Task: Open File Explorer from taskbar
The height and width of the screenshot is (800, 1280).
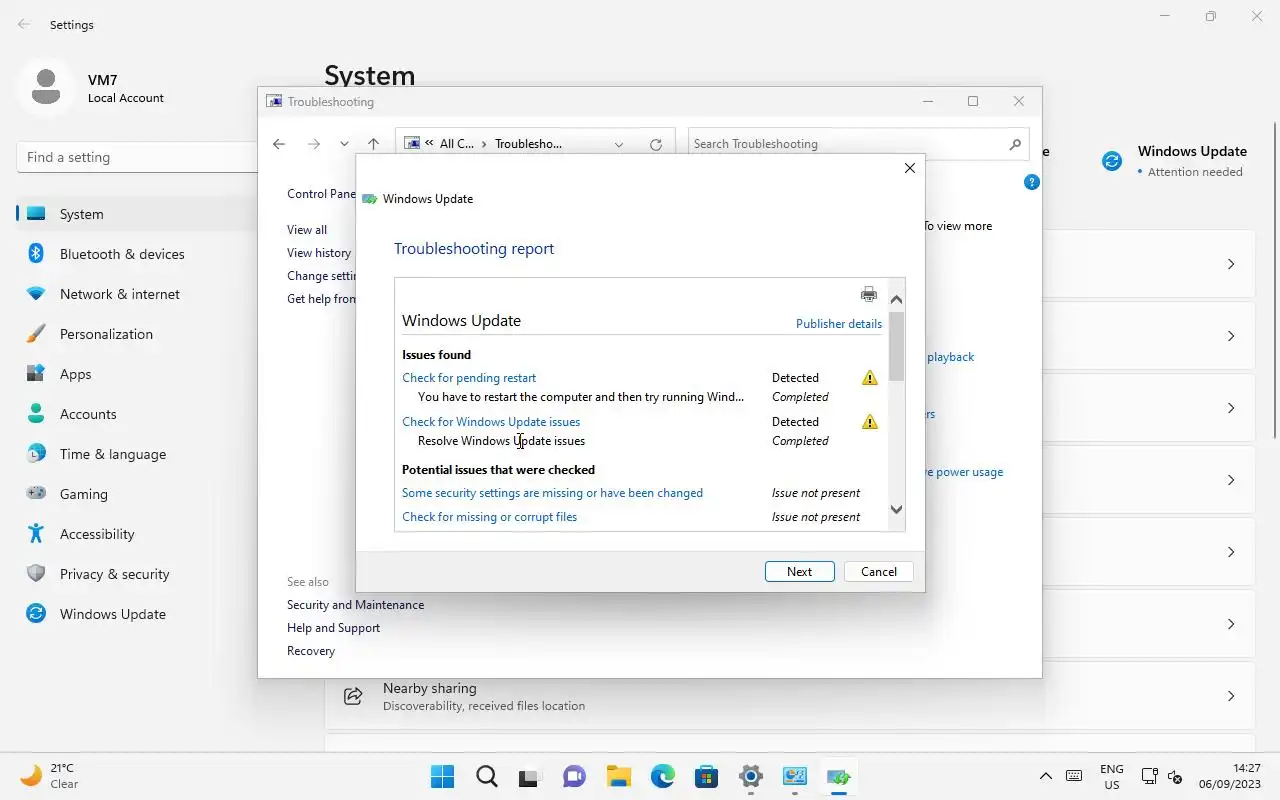Action: (x=618, y=777)
